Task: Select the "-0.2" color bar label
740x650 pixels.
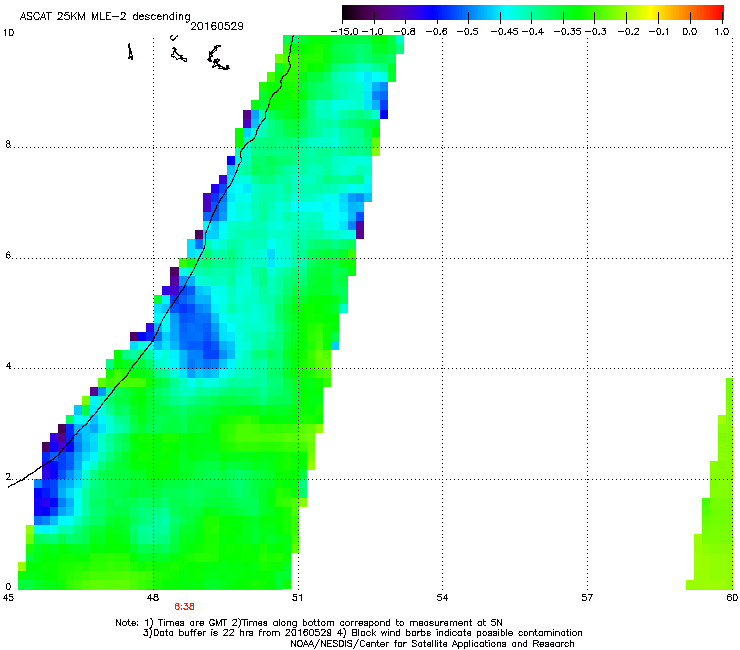Action: 629,32
